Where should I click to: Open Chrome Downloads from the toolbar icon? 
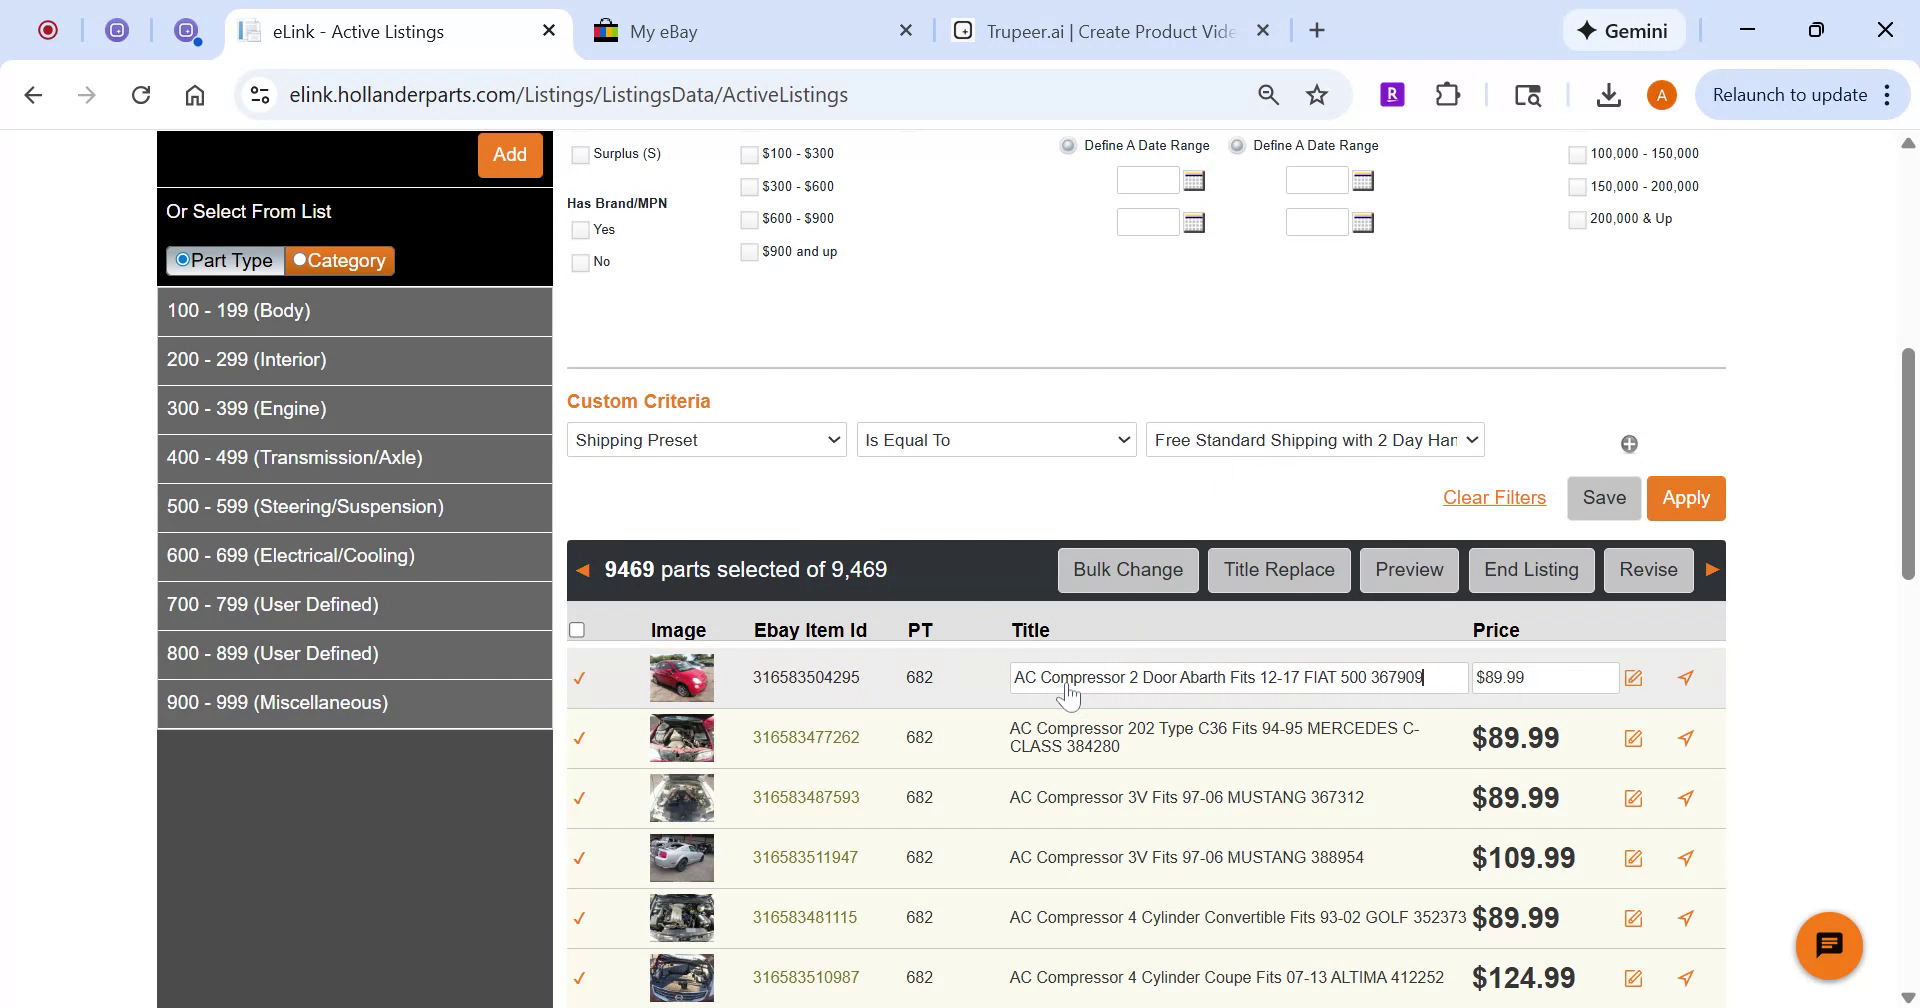coord(1607,94)
